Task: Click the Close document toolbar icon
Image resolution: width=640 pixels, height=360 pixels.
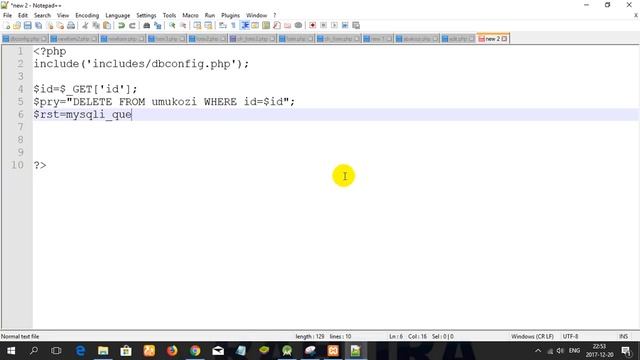Action: [x=49, y=25]
